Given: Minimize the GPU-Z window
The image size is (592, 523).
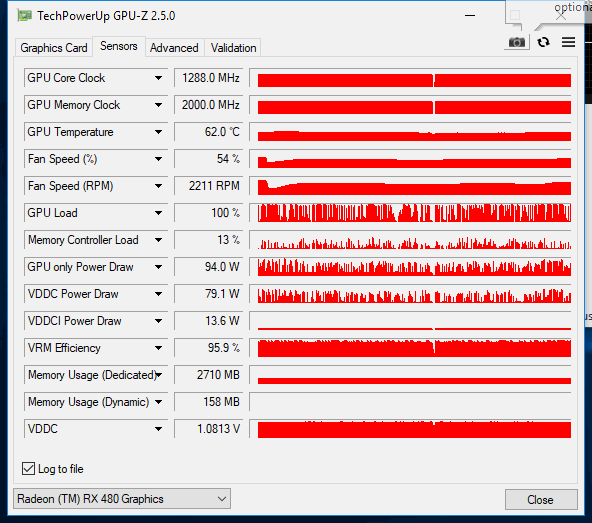Looking at the screenshot, I should [x=470, y=15].
